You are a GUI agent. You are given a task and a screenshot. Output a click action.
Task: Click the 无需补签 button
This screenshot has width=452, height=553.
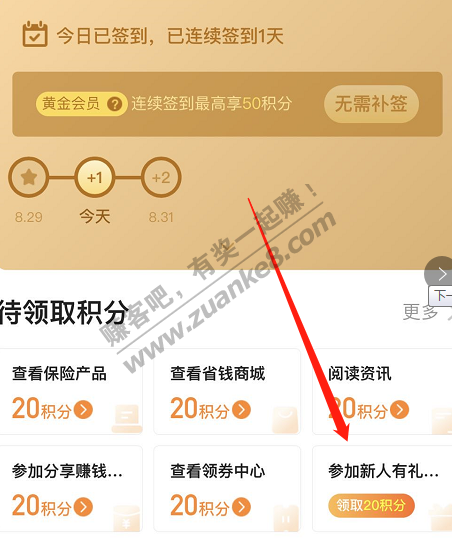[x=371, y=104]
